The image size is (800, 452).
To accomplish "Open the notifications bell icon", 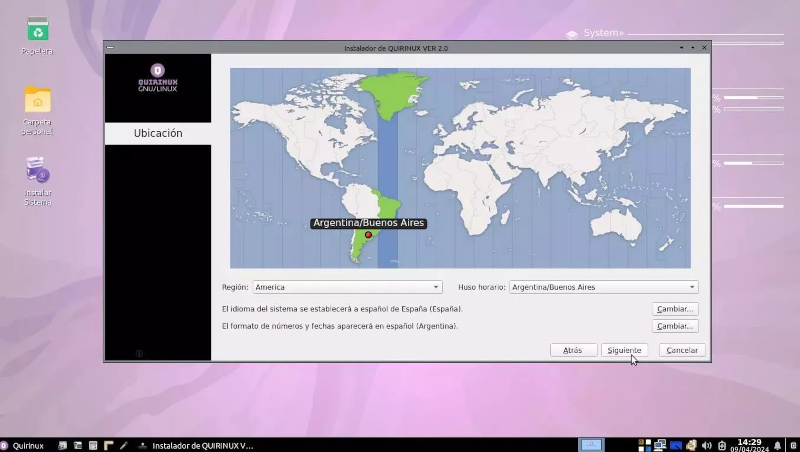I will tap(778, 445).
